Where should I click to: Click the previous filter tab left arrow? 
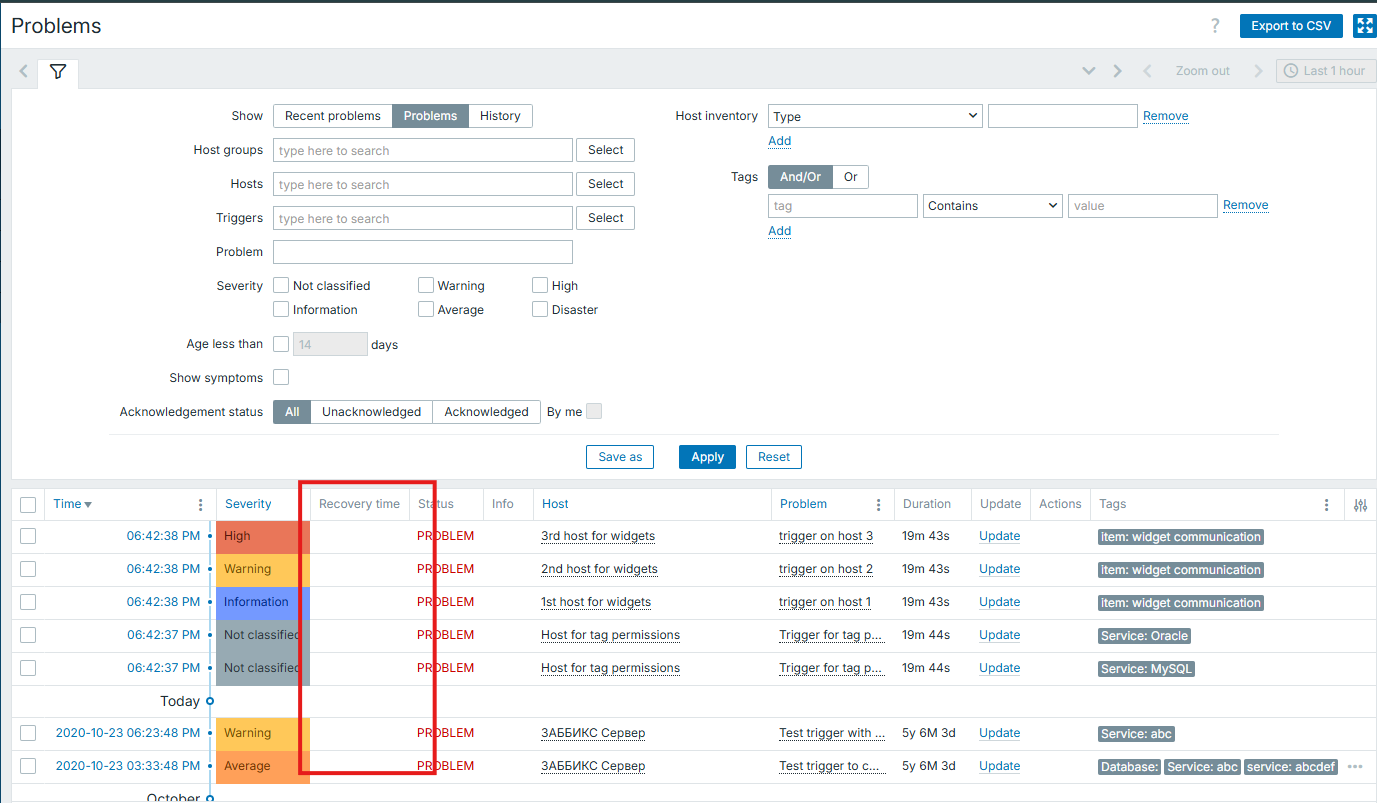click(24, 71)
